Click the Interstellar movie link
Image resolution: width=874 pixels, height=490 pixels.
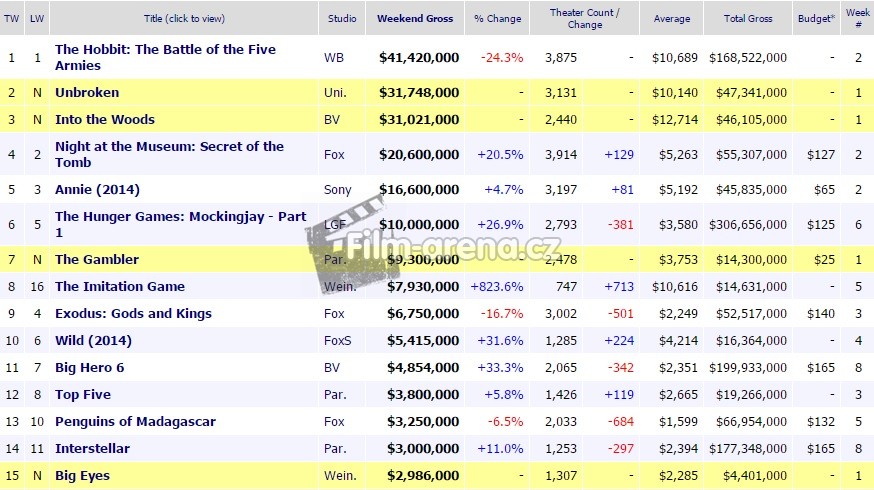[93, 448]
